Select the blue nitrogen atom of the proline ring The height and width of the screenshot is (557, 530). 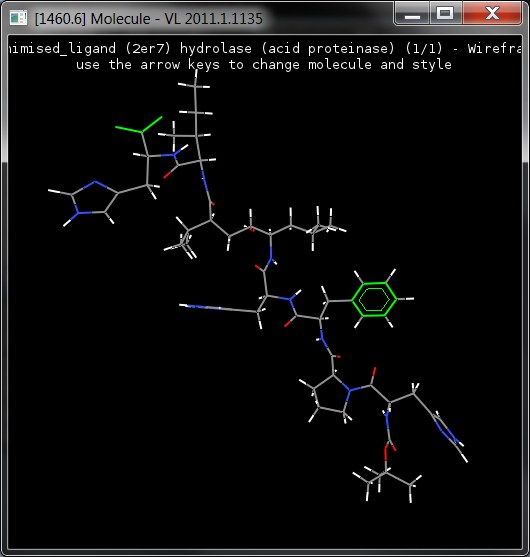350,390
